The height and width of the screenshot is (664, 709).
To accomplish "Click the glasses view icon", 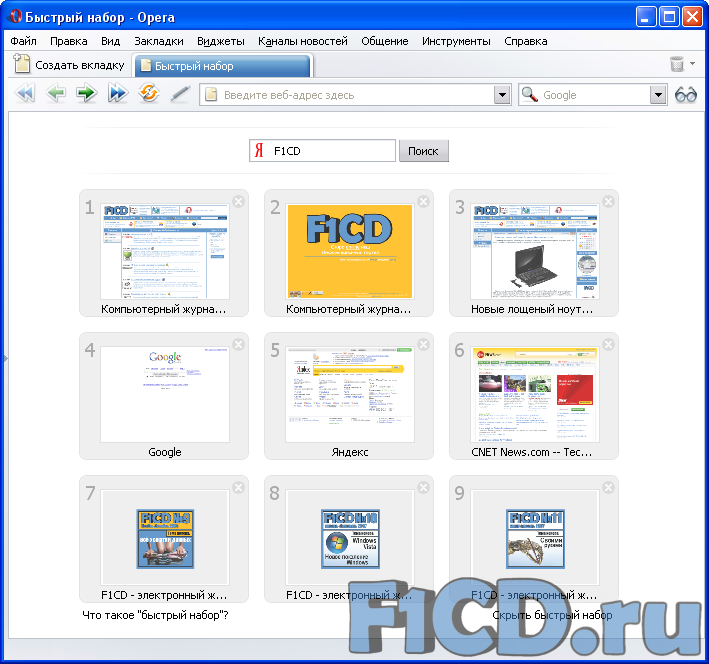I will pos(685,95).
